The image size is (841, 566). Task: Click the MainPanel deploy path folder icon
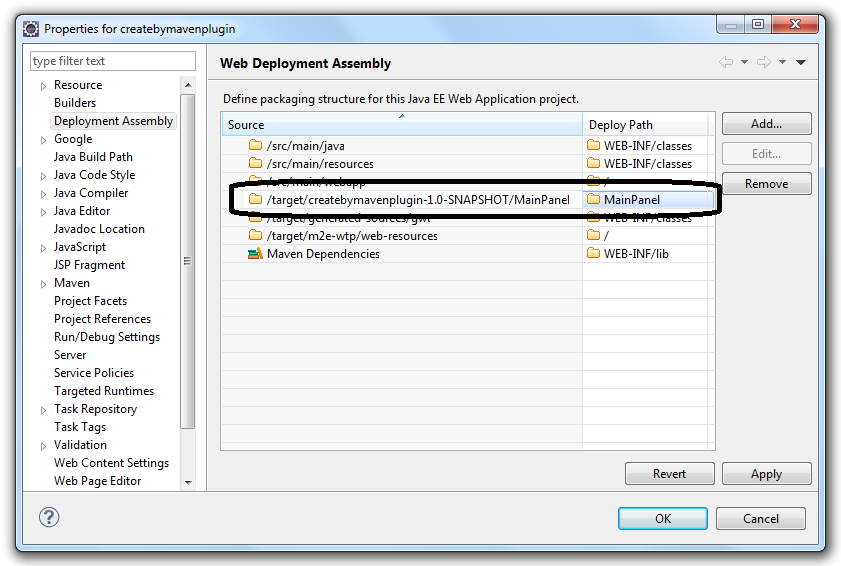click(594, 200)
